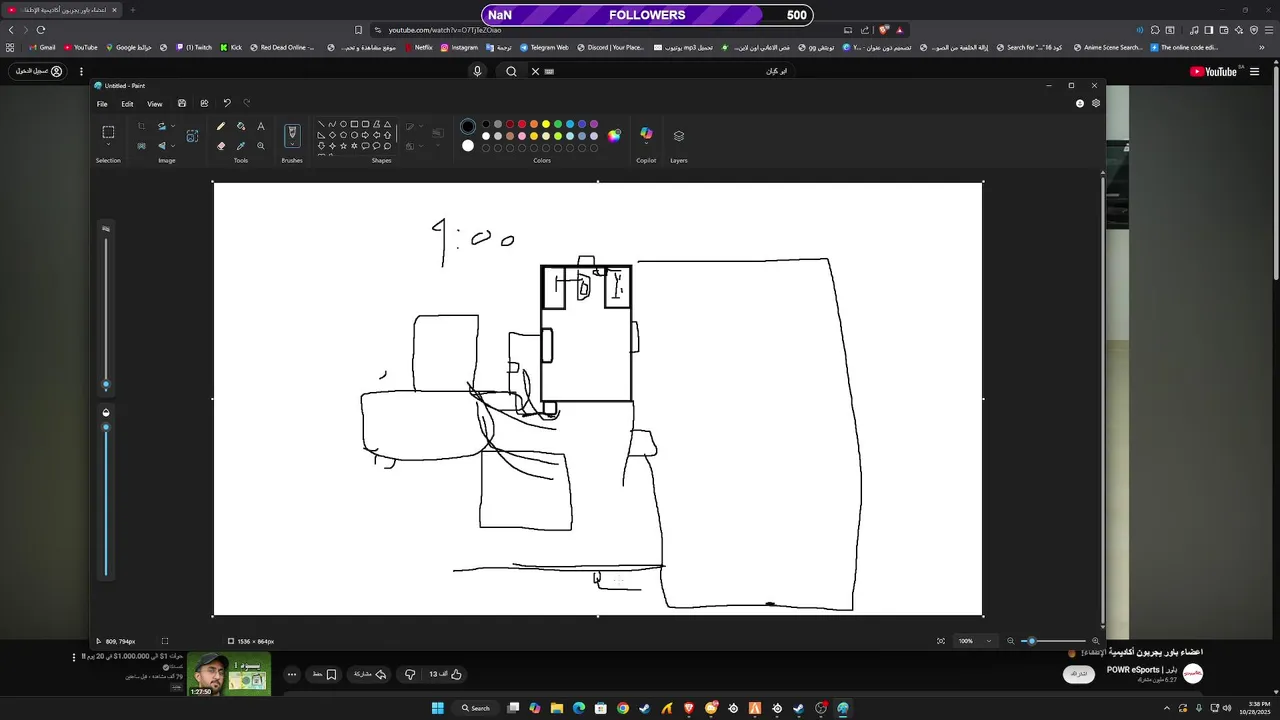Open Paint settings gear
This screenshot has width=1280, height=720.
(x=1096, y=103)
